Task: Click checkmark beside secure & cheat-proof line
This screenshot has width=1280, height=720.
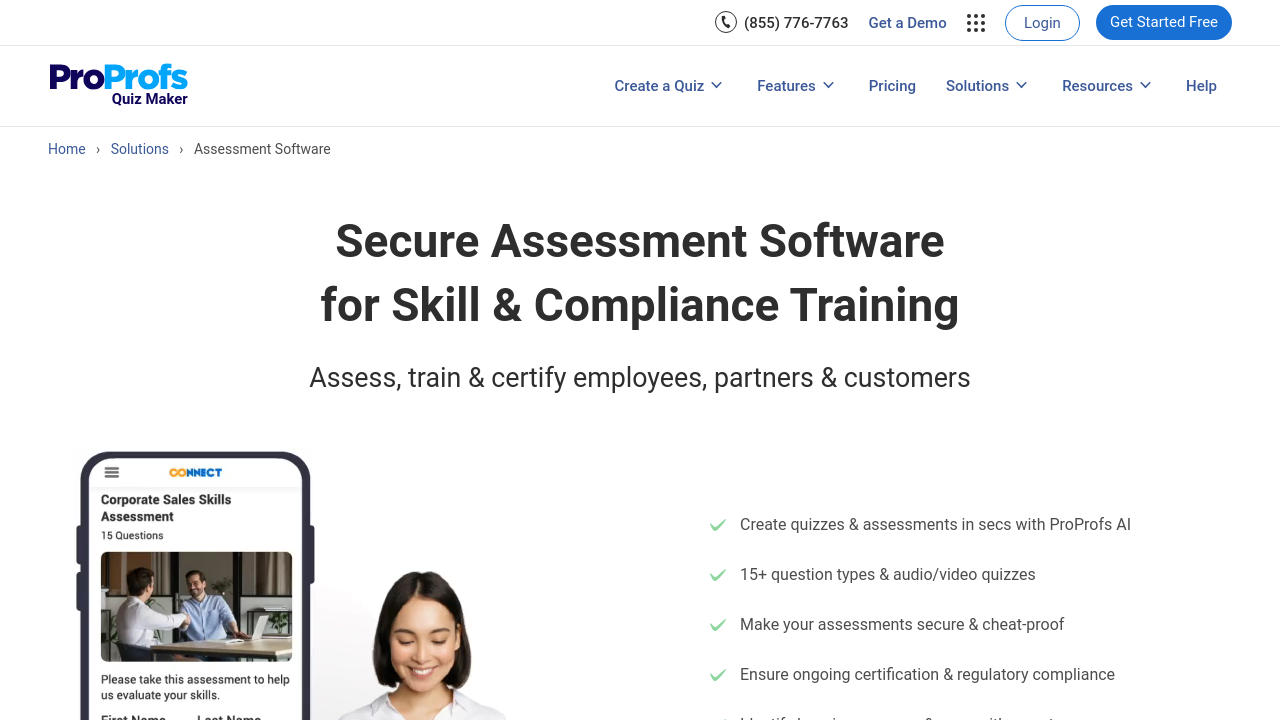Action: point(717,625)
